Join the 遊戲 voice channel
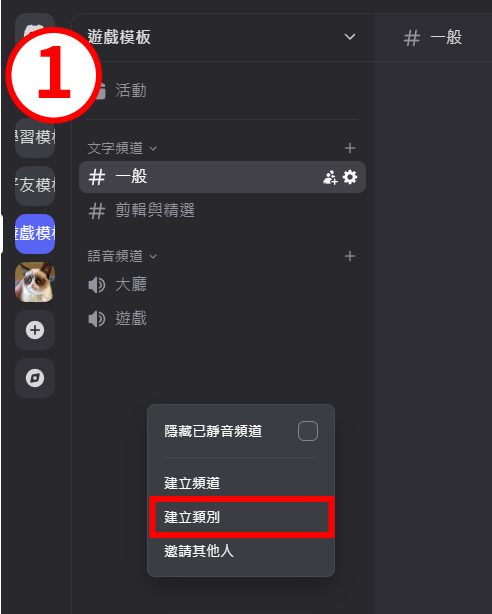 point(222,318)
